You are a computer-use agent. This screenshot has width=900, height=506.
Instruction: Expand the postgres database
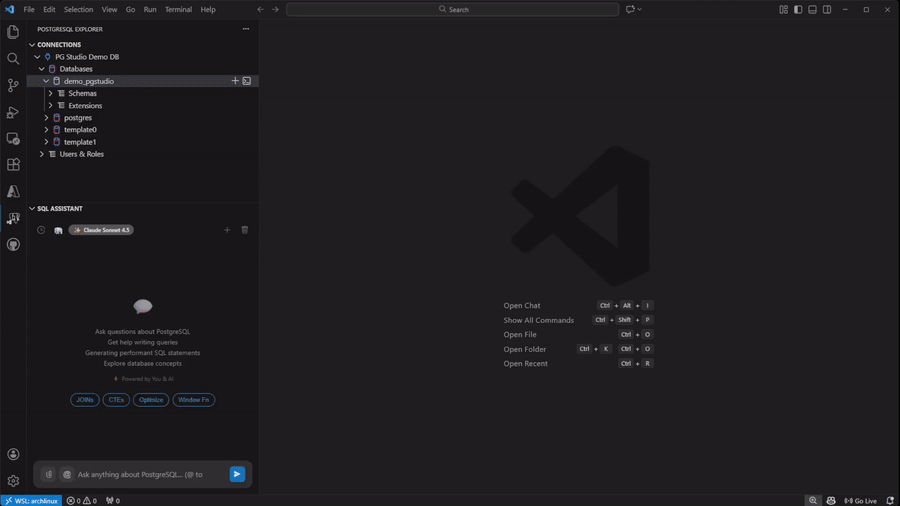tap(46, 118)
